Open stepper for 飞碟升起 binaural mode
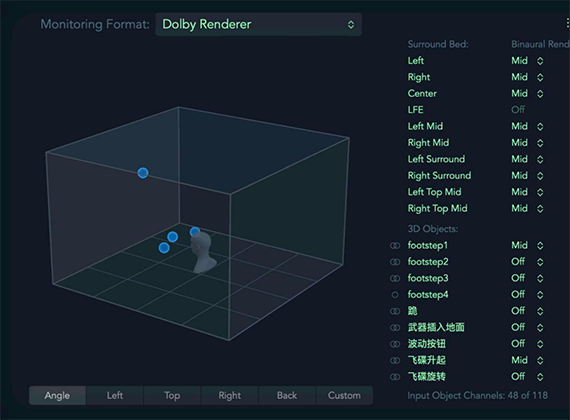The height and width of the screenshot is (420, 570). pyautogui.click(x=540, y=360)
